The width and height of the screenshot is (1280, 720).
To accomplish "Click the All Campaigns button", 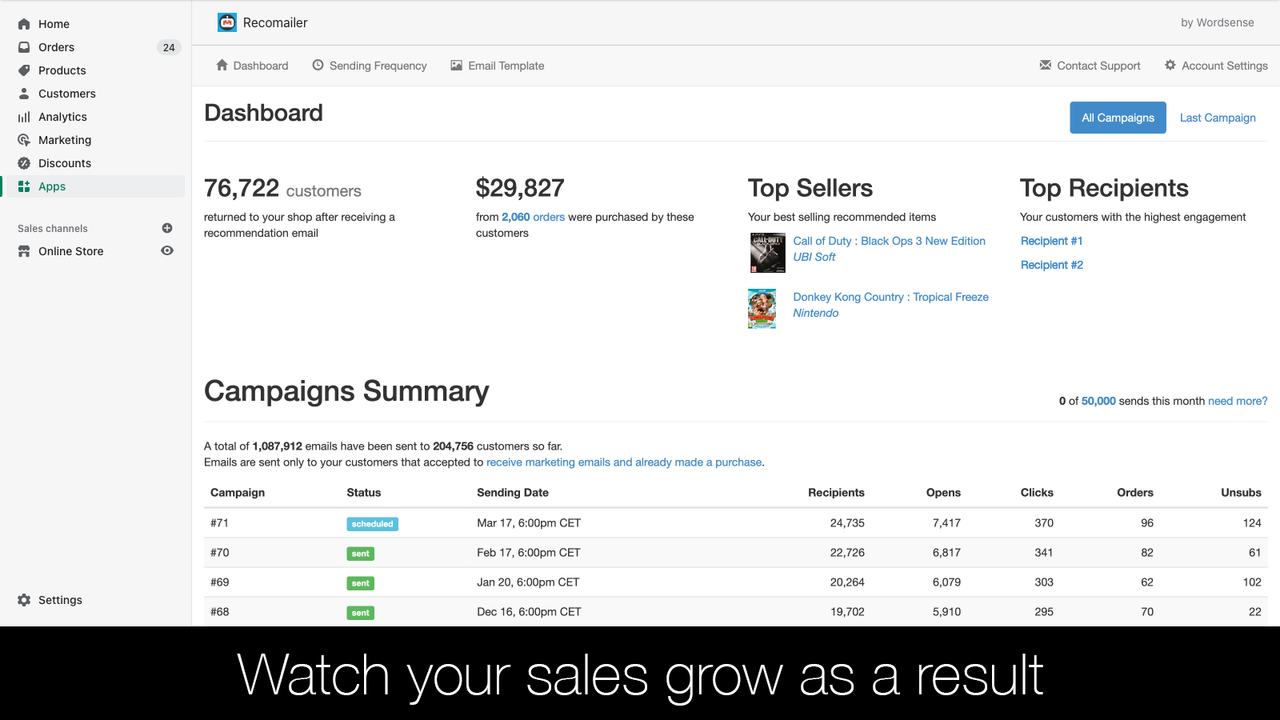I will [x=1117, y=117].
